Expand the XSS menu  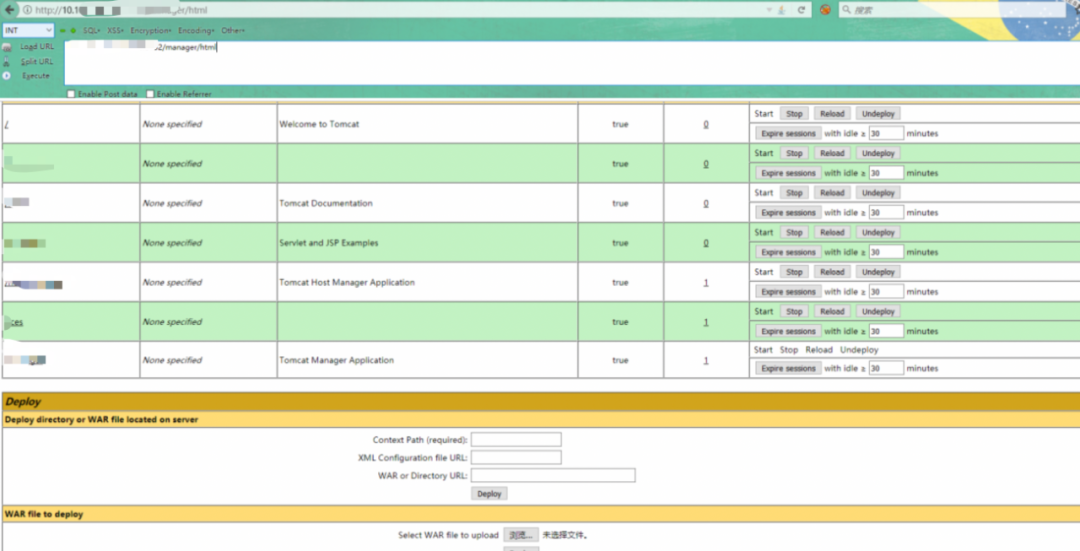[x=115, y=30]
